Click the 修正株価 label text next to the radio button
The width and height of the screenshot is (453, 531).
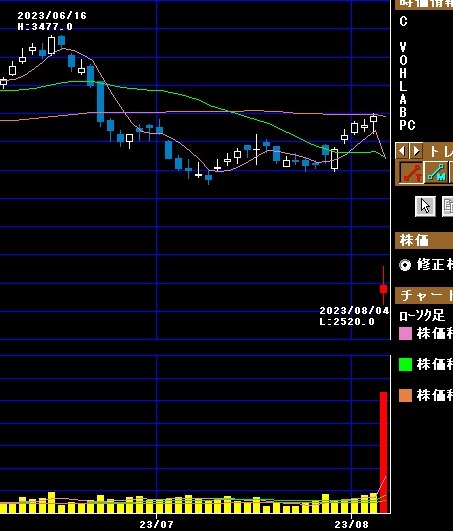[x=435, y=264]
